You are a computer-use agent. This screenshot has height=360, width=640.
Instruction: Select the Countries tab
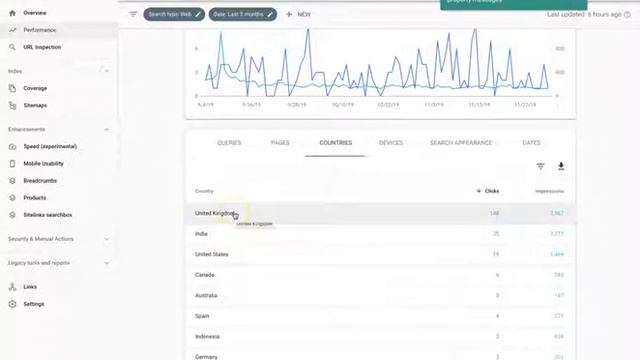click(336, 143)
